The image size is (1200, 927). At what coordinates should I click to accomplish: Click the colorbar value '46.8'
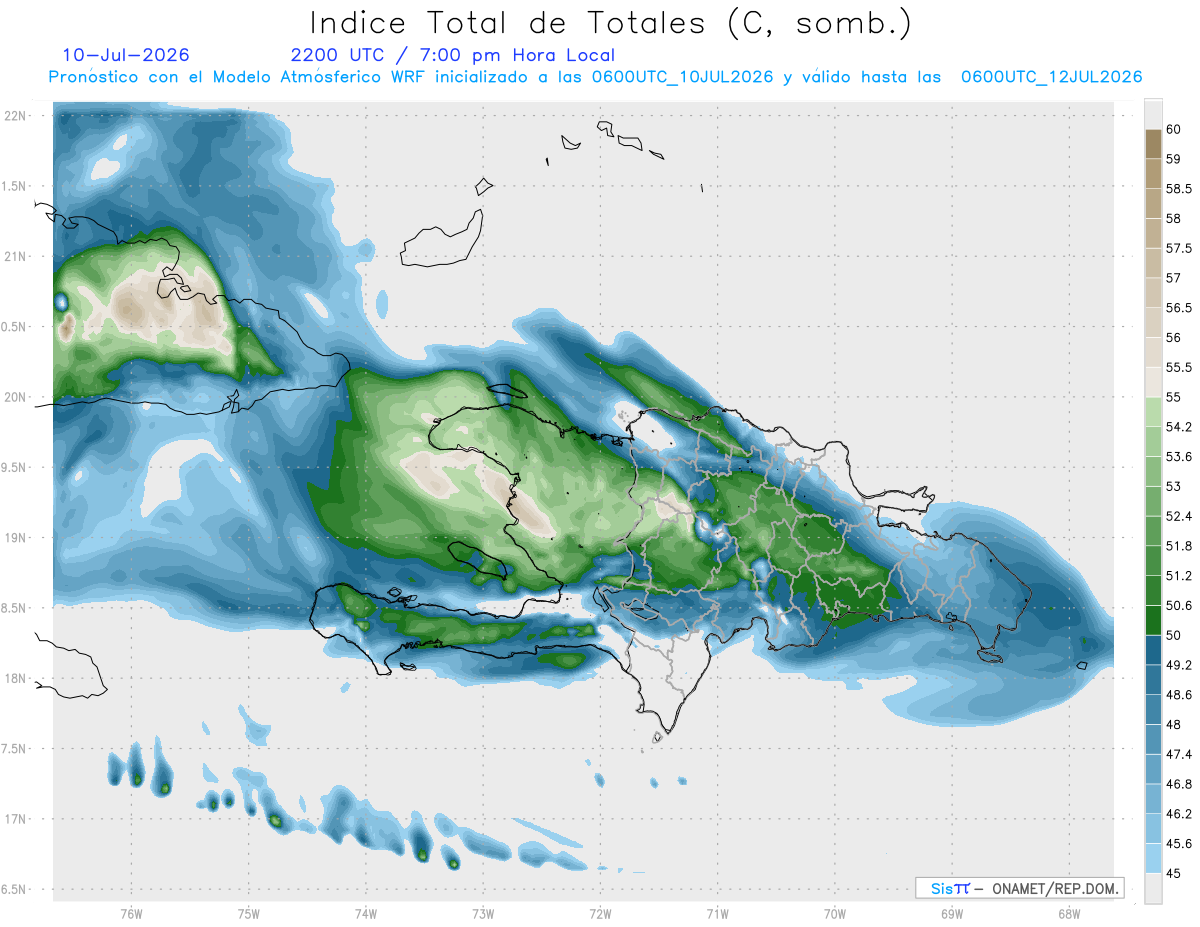coord(1179,784)
